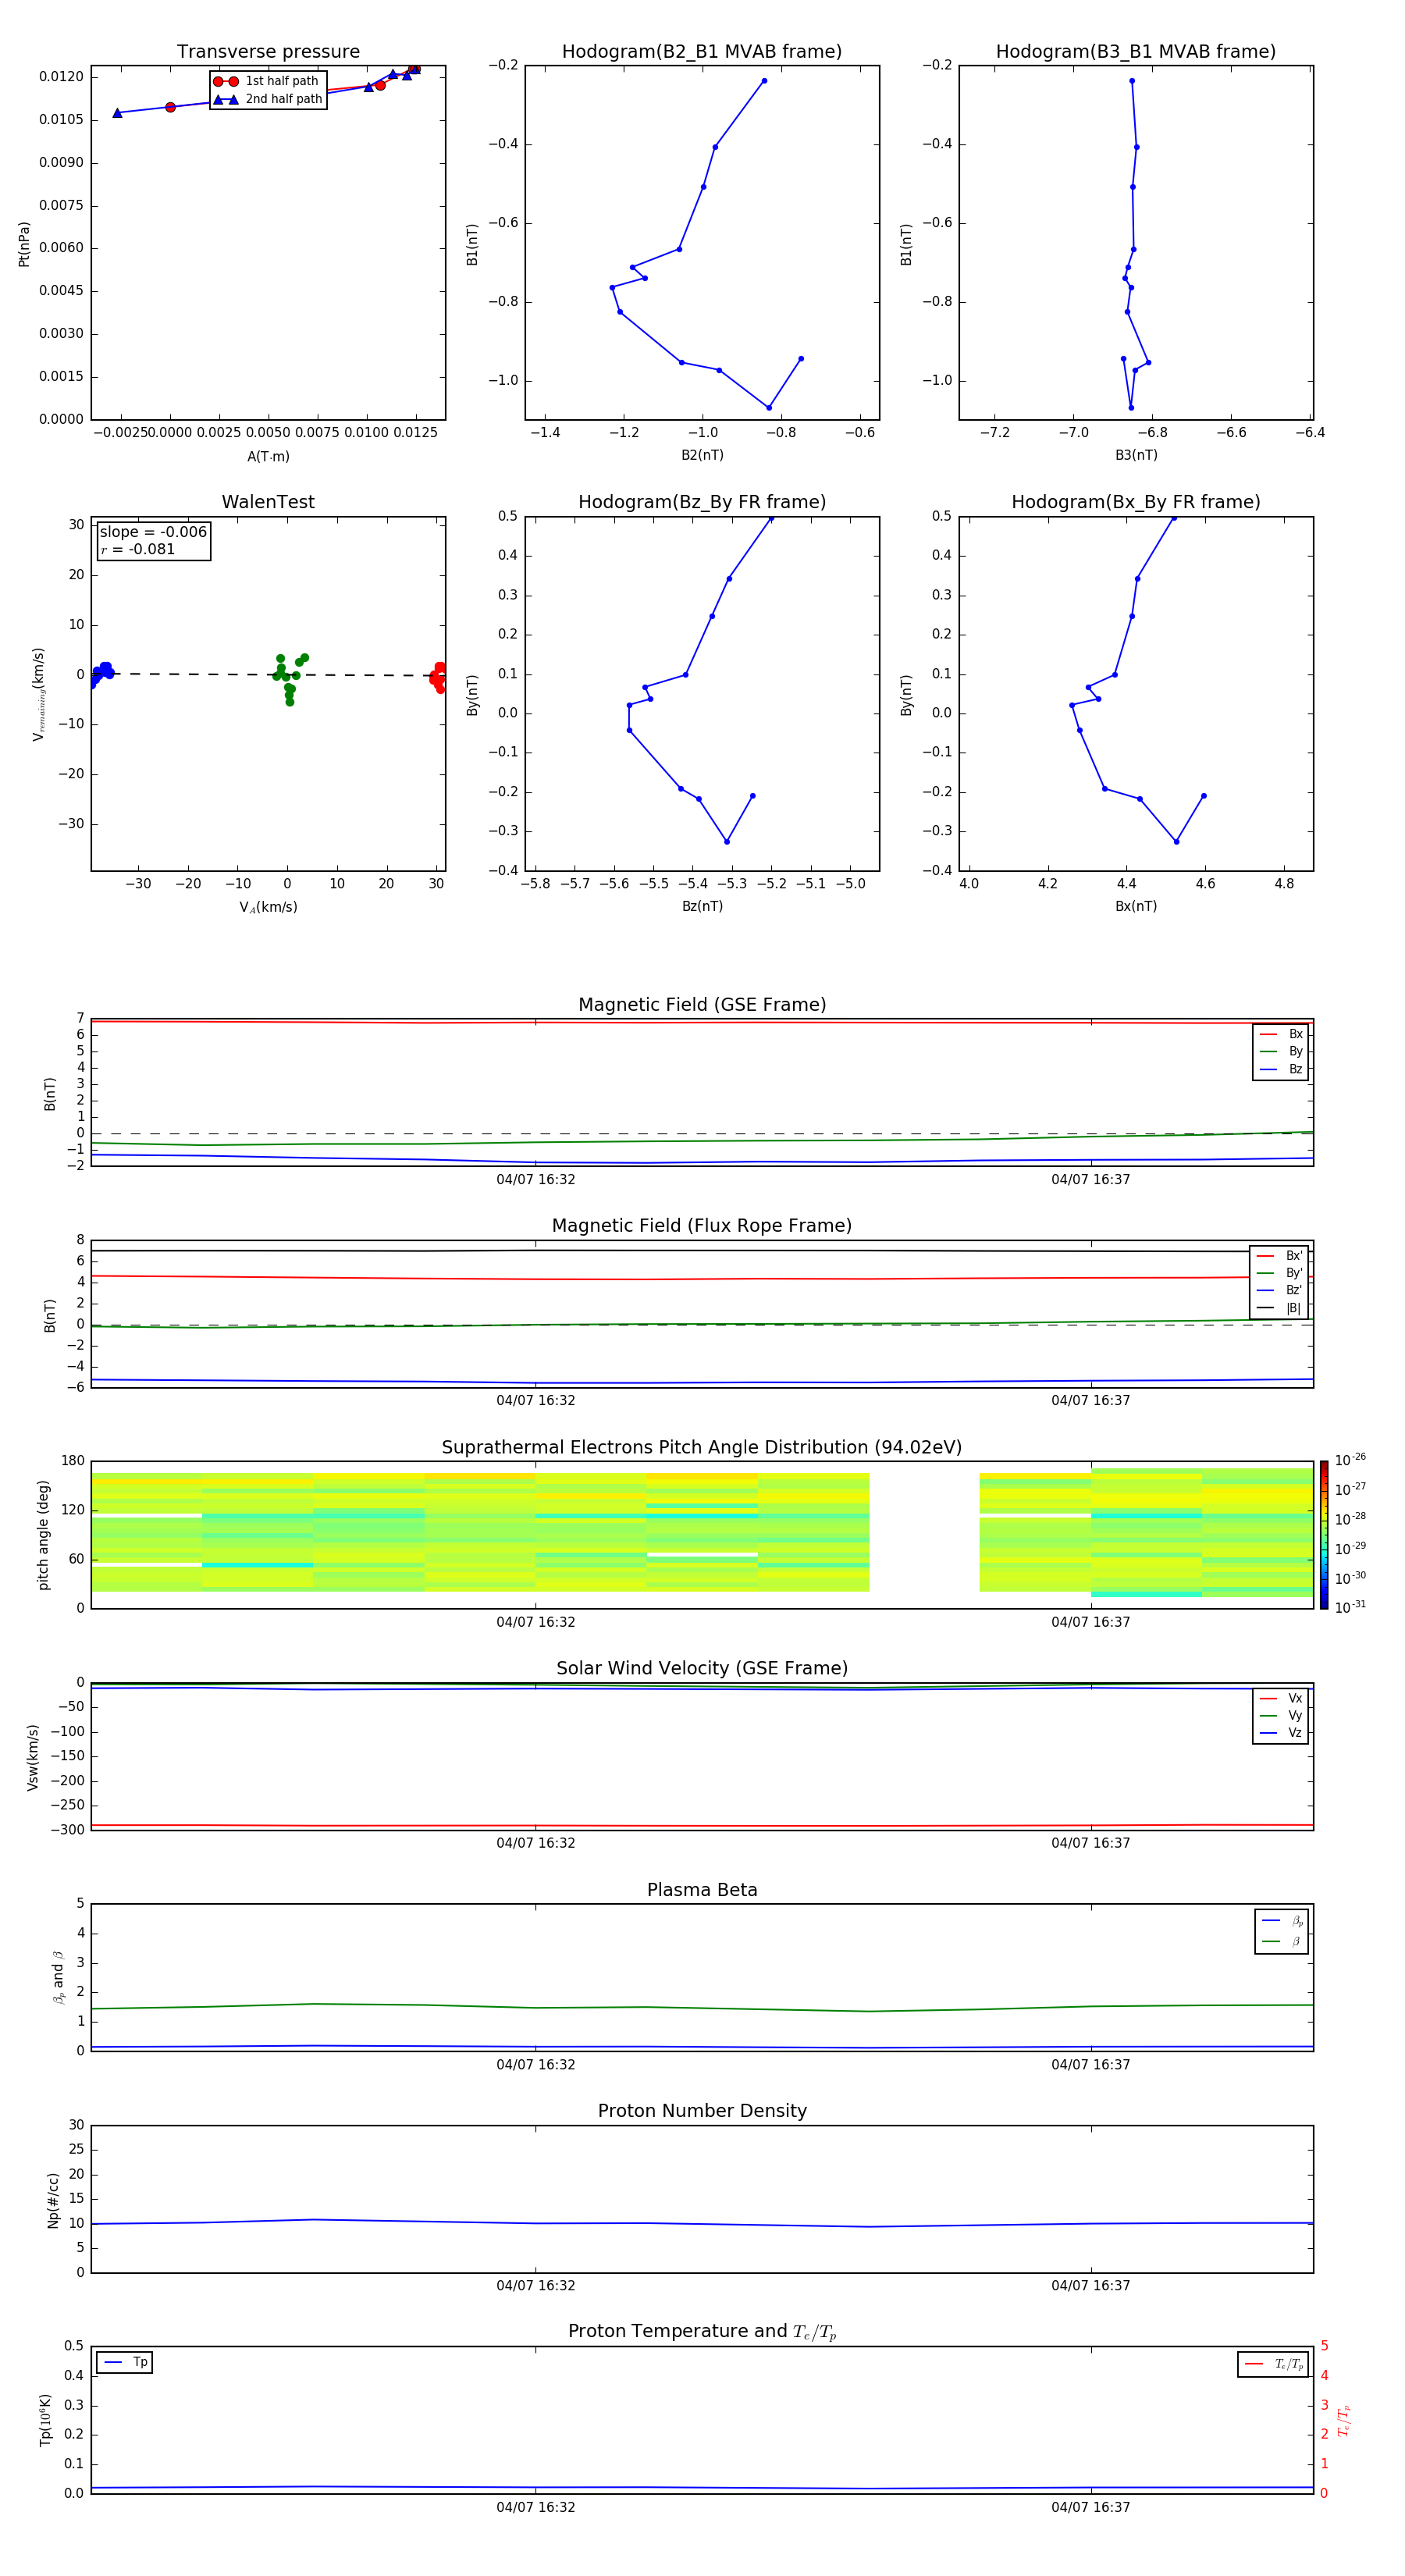Click the red Te/Tp right axis label

(x=1344, y=2421)
